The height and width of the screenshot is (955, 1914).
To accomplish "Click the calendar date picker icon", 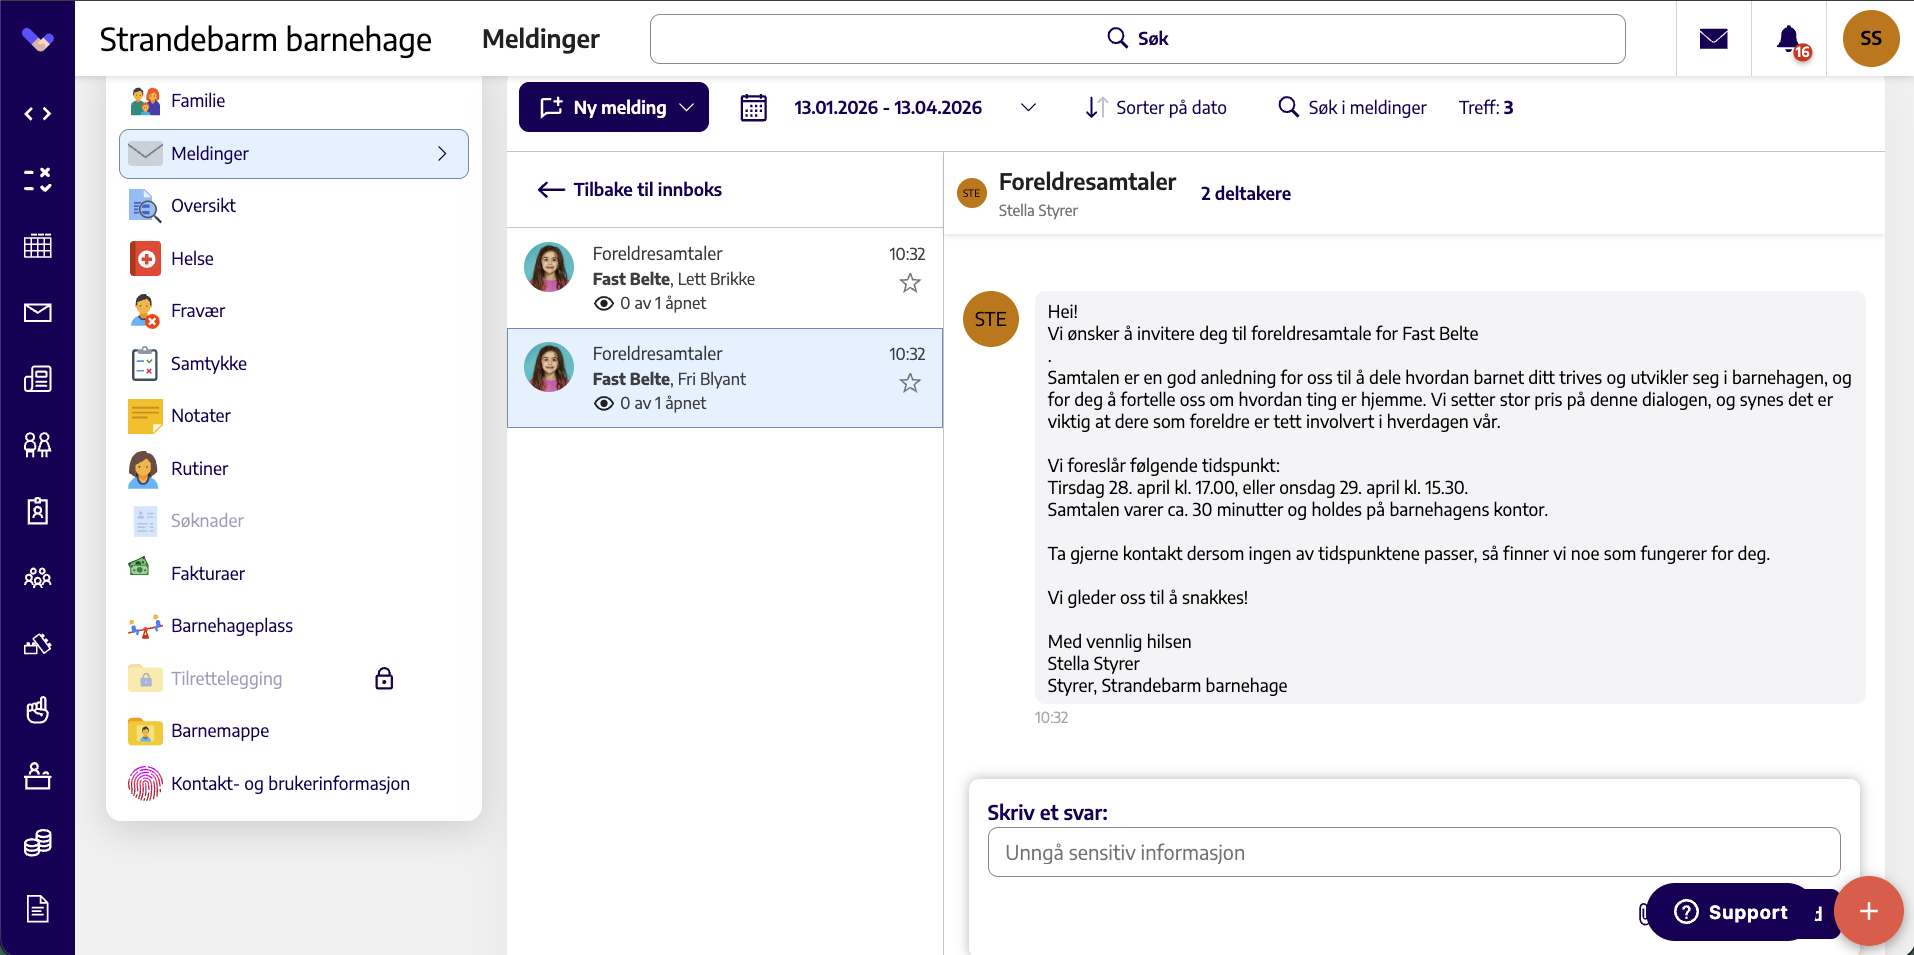I will point(754,107).
